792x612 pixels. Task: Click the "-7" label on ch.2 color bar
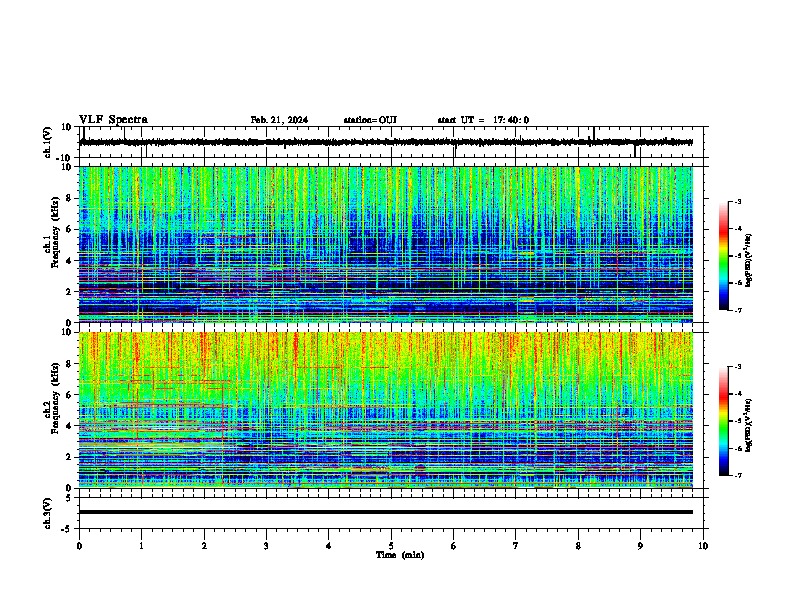[738, 475]
